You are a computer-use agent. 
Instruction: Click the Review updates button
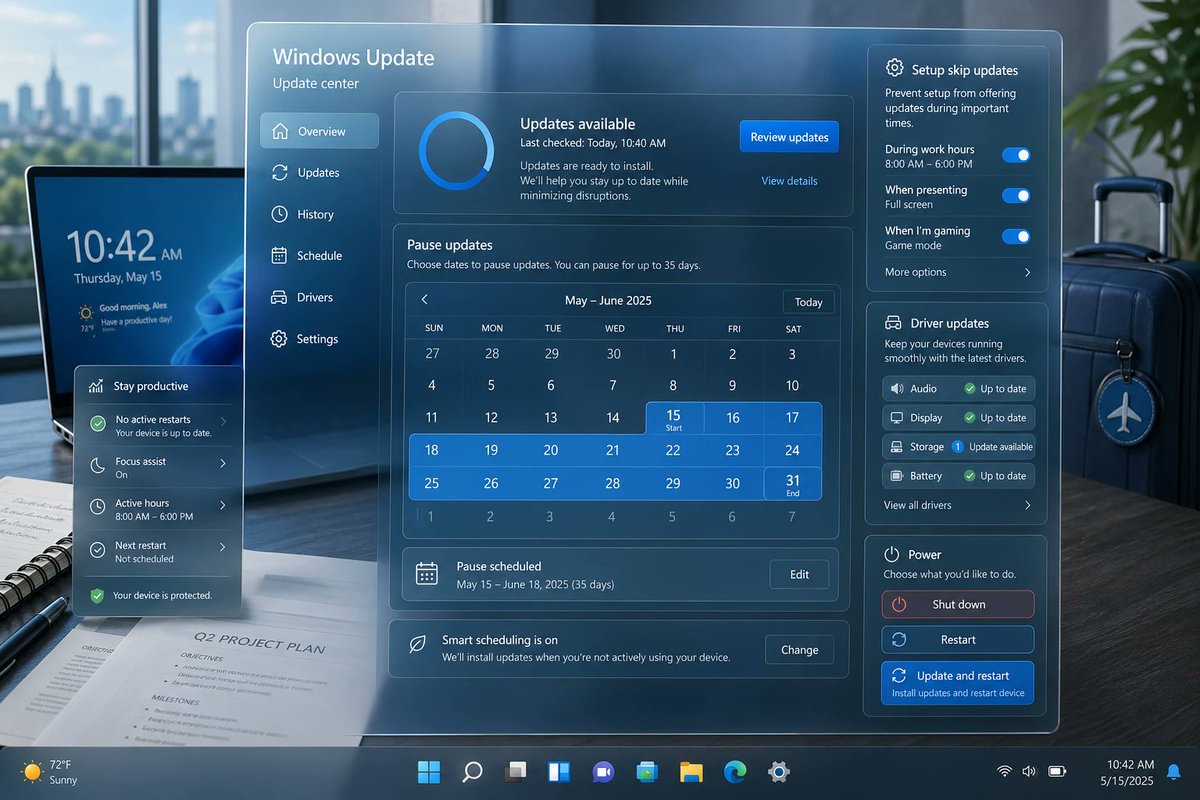pos(789,137)
